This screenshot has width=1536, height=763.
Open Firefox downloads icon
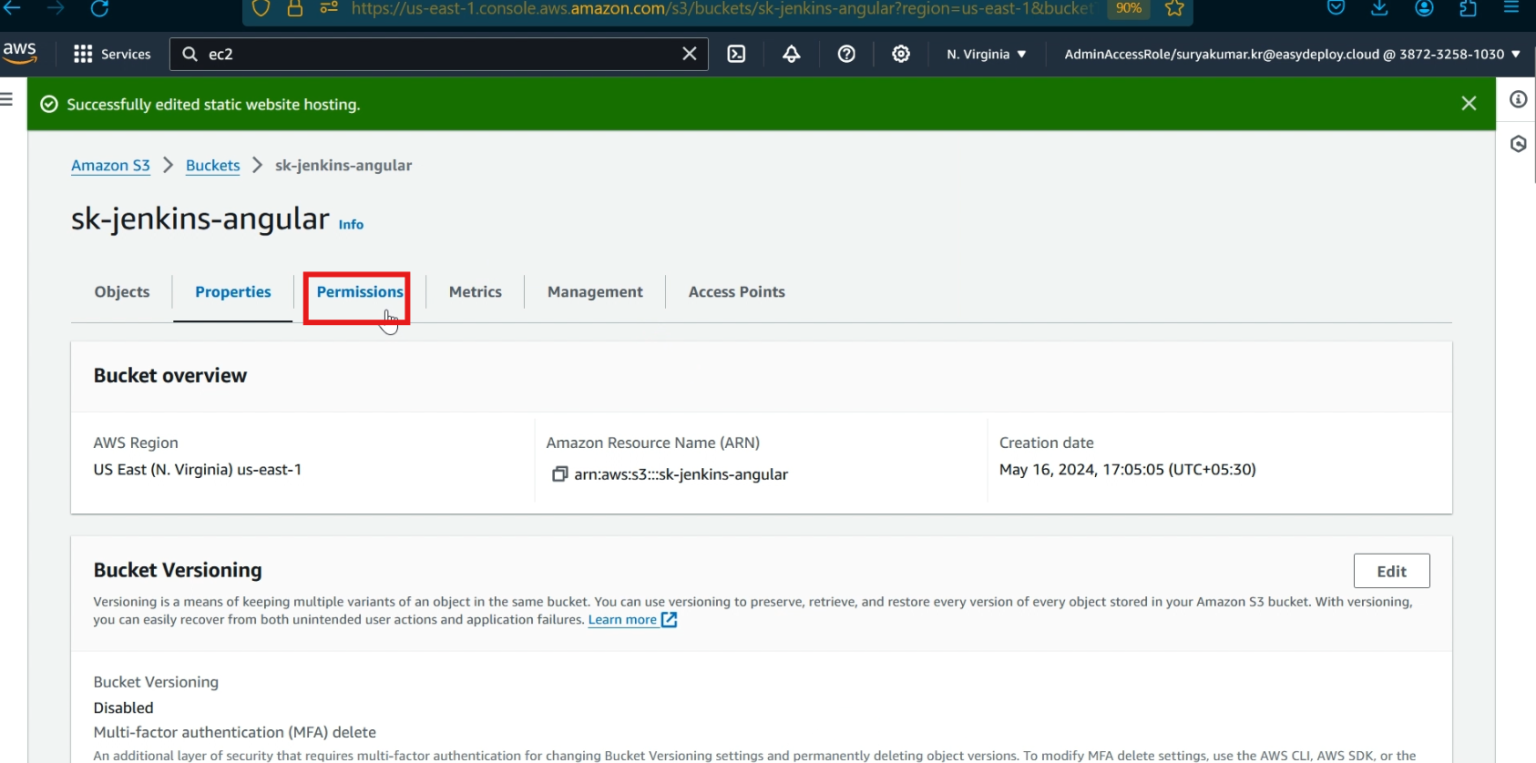tap(1379, 8)
